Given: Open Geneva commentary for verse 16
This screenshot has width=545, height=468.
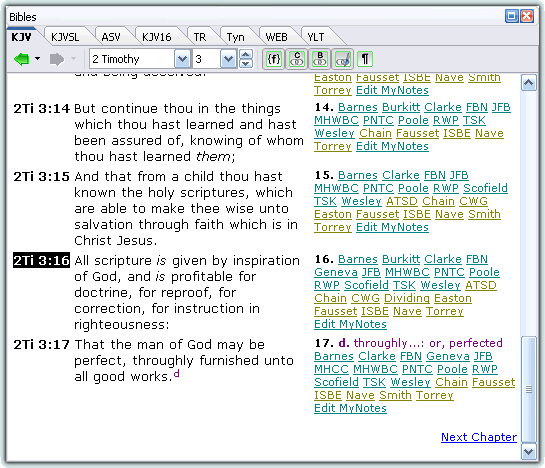Looking at the screenshot, I should click(336, 272).
